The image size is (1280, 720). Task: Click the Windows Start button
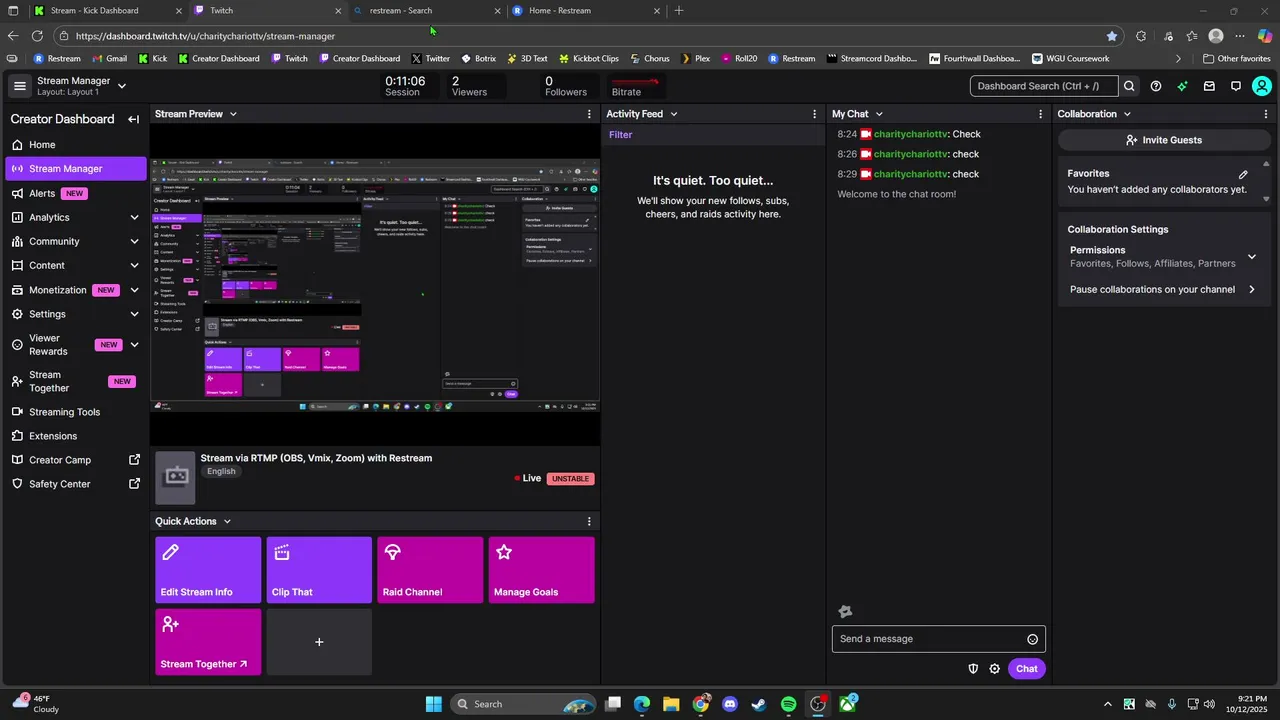tap(434, 704)
